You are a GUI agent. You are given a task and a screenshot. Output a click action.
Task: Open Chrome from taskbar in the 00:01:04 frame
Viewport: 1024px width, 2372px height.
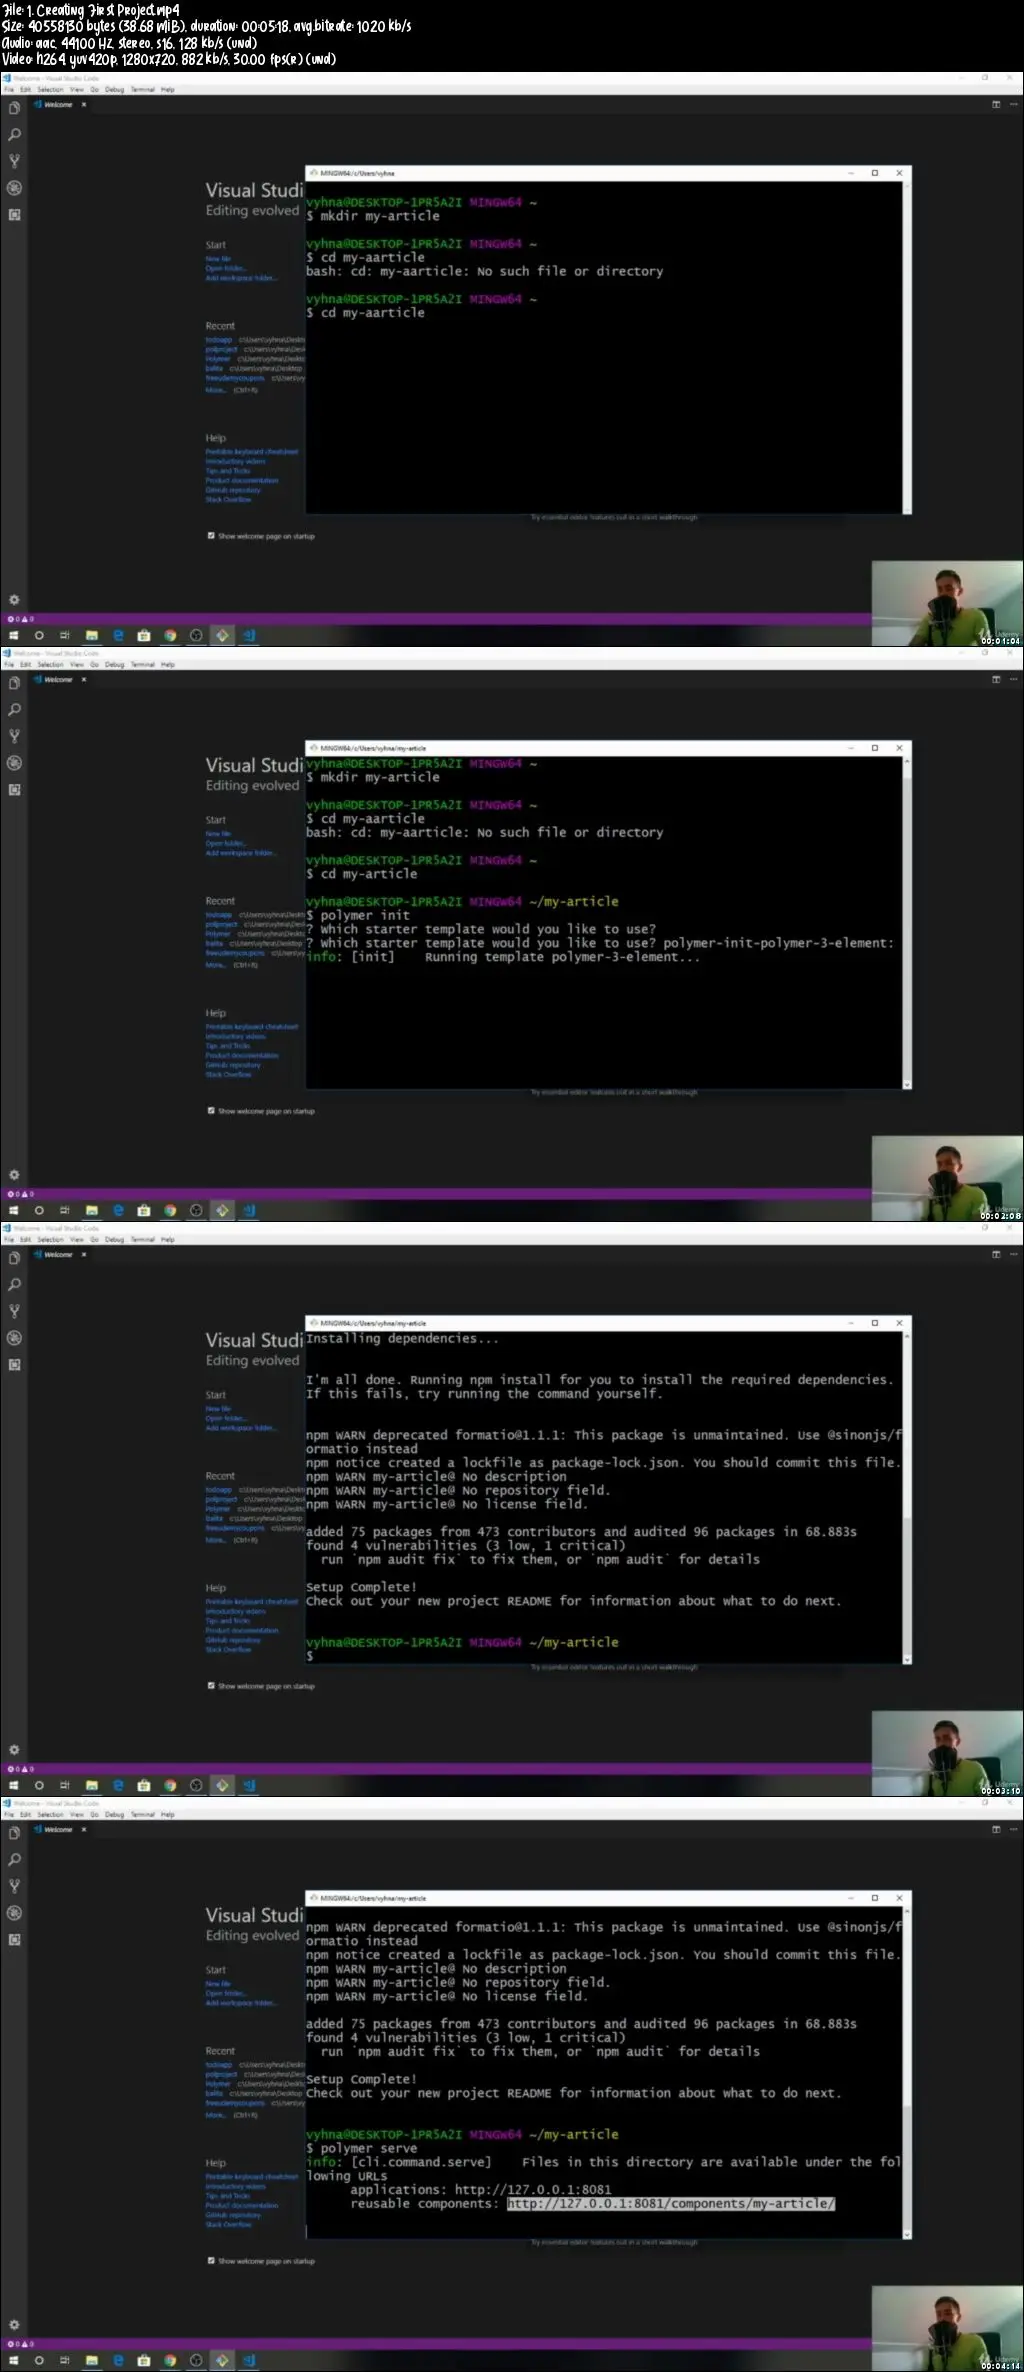click(x=170, y=635)
